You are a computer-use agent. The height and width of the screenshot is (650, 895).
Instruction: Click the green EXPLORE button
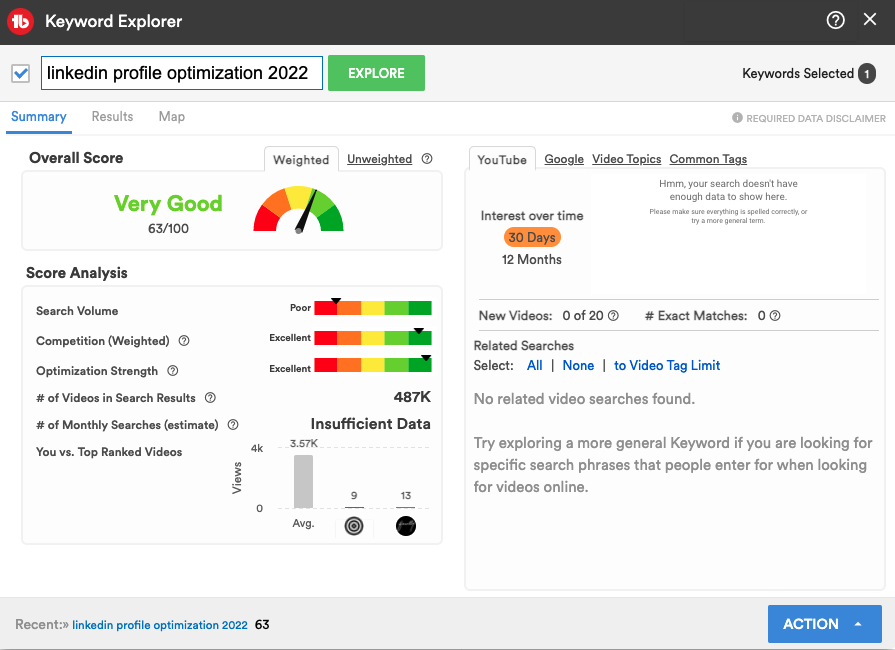point(376,73)
